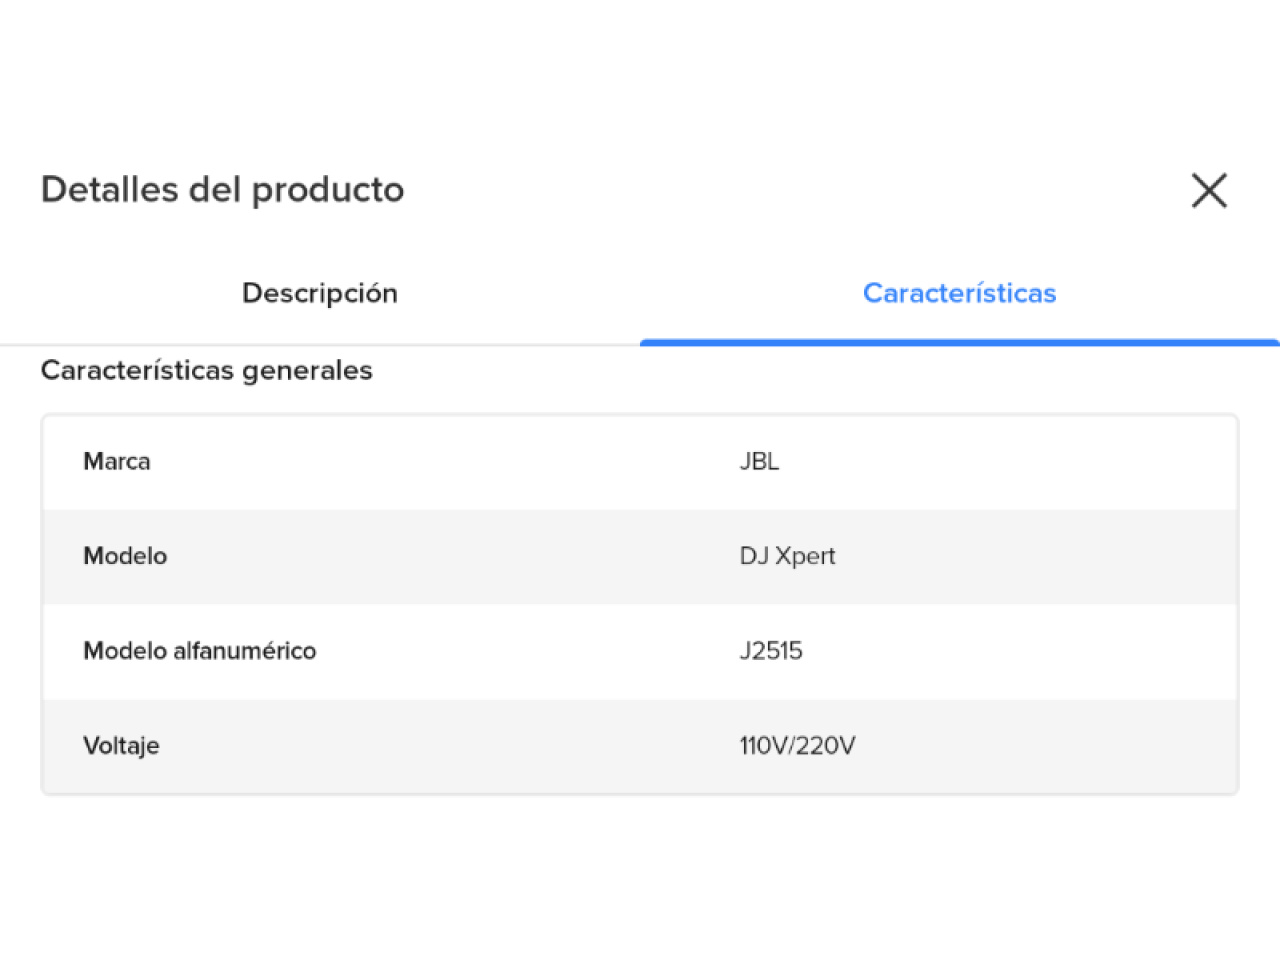Select the DJ Xpert model value

tap(787, 556)
